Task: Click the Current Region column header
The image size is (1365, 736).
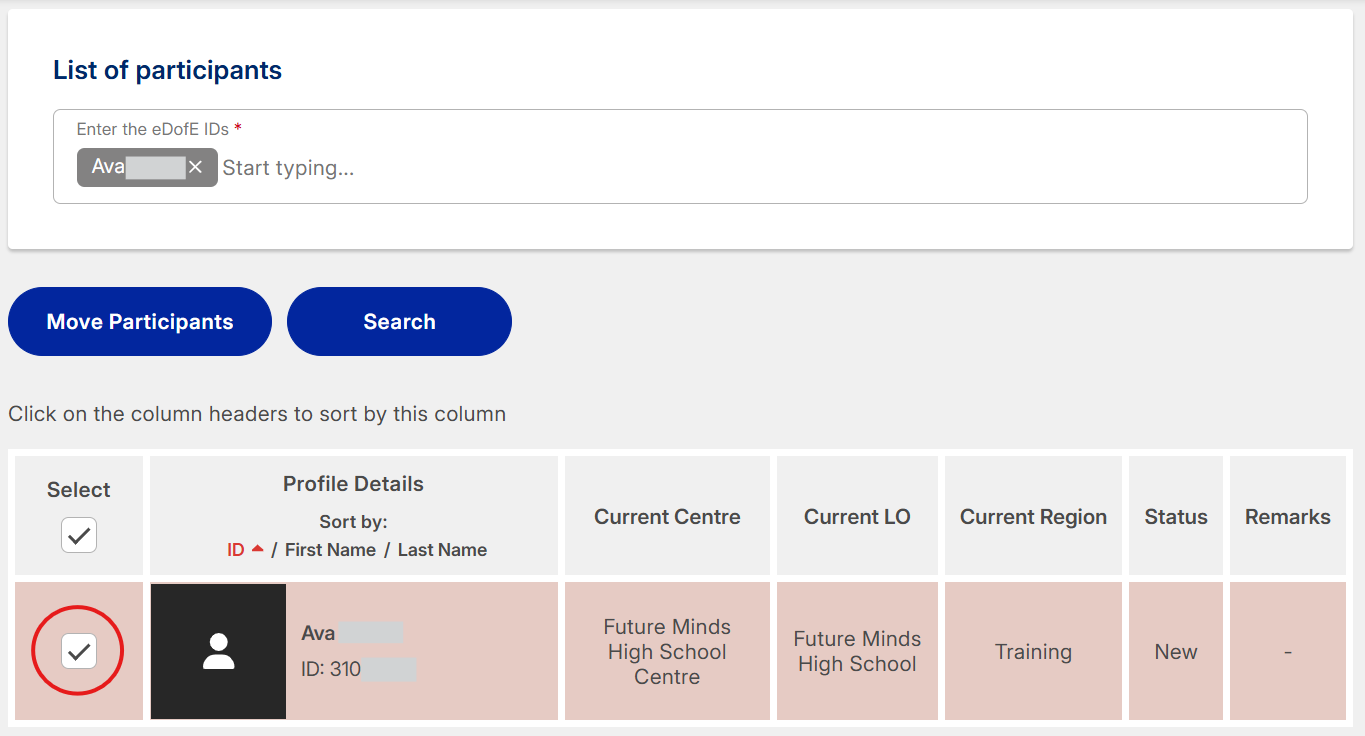Action: 1033,517
